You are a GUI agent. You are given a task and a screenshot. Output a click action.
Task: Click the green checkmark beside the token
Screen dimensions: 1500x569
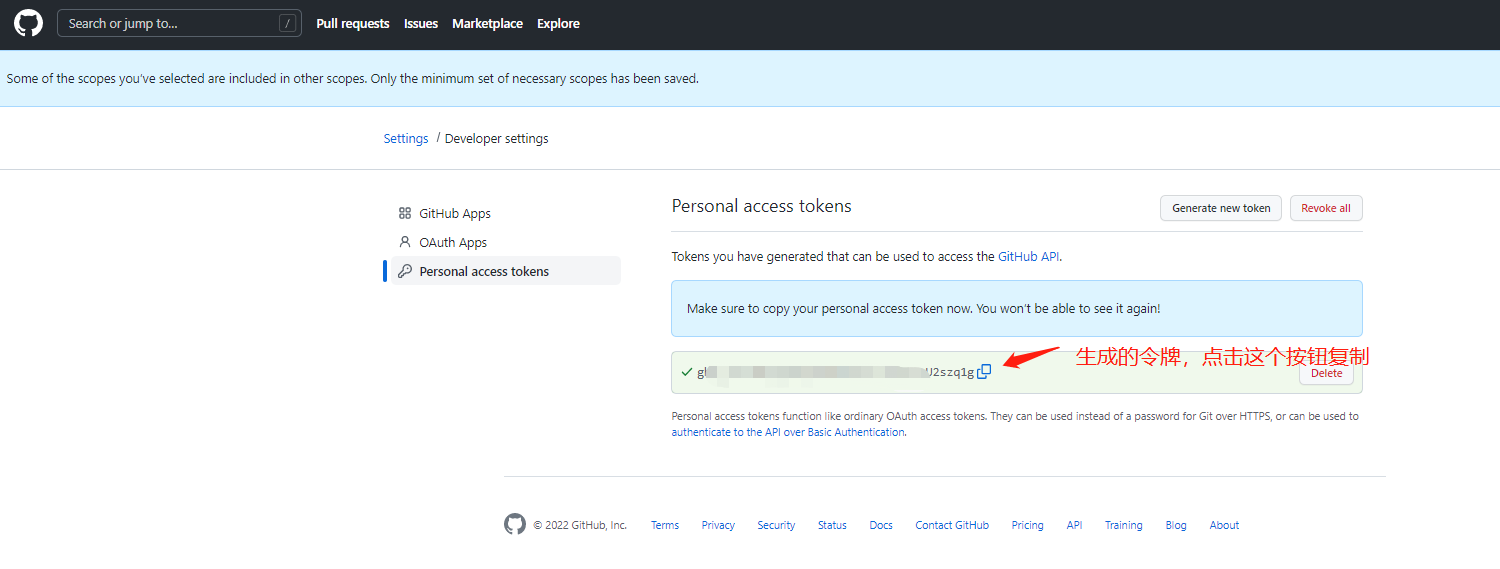coord(686,372)
